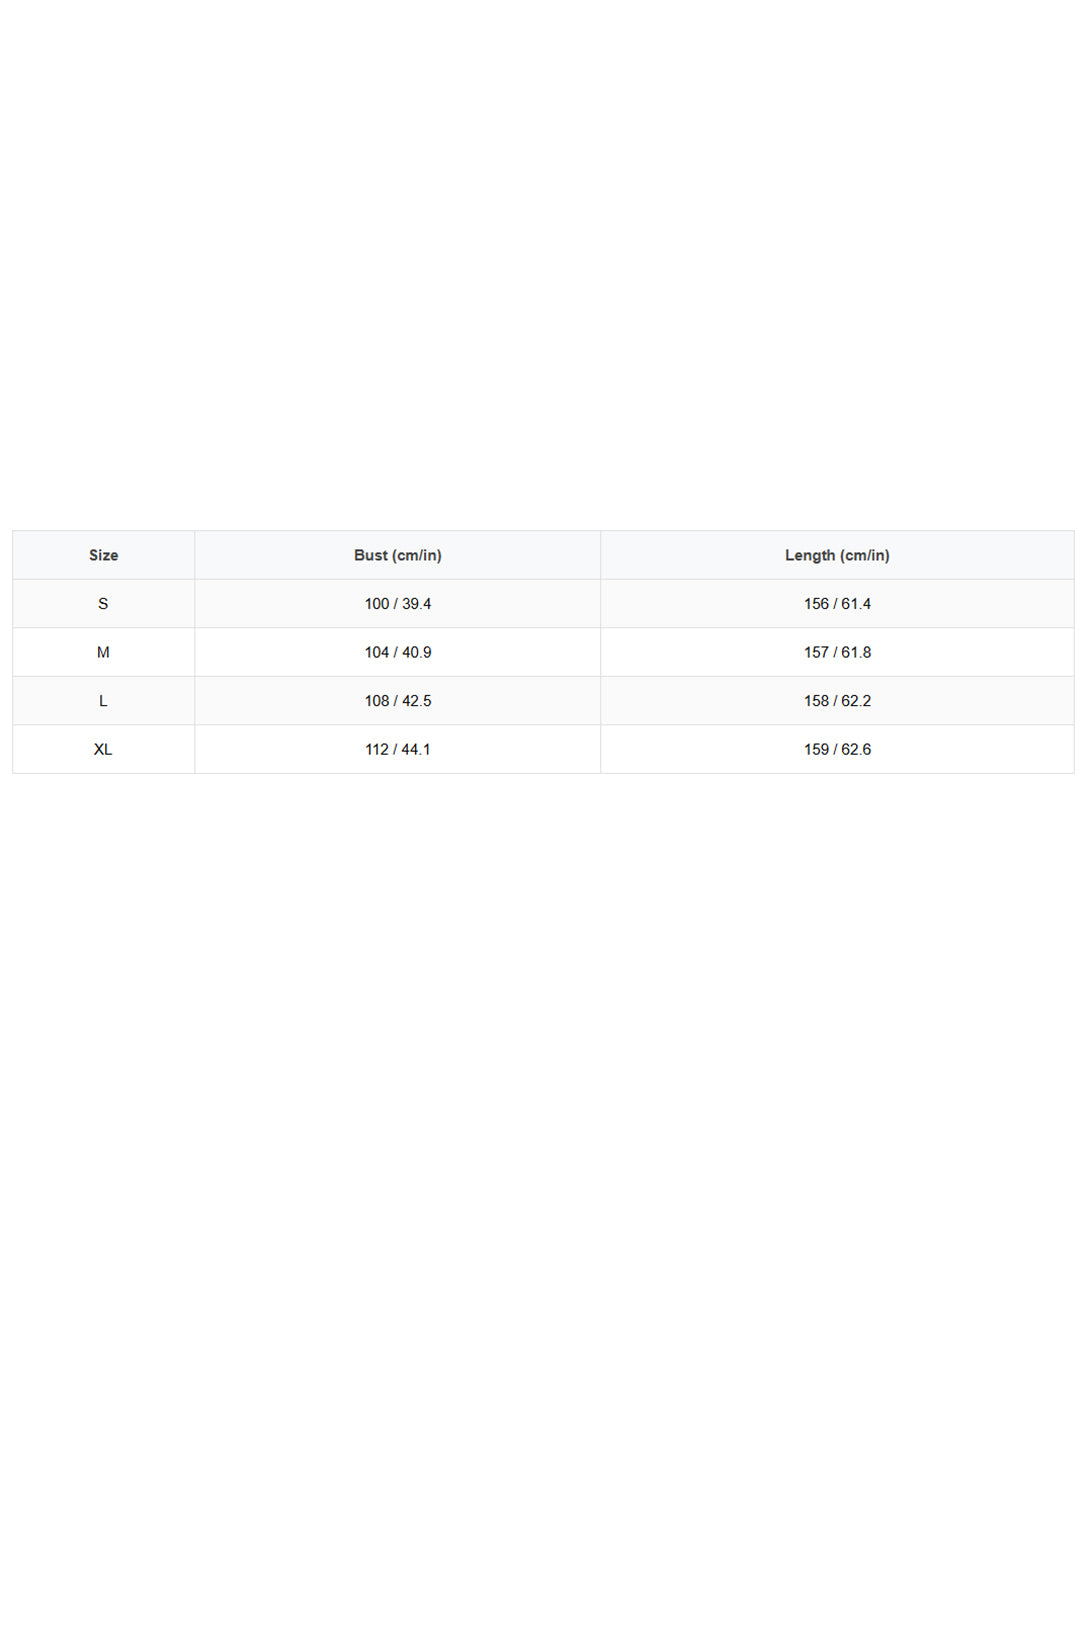Viewport: 1088px width, 1632px height.
Task: Select the L size cell
Action: tap(103, 701)
